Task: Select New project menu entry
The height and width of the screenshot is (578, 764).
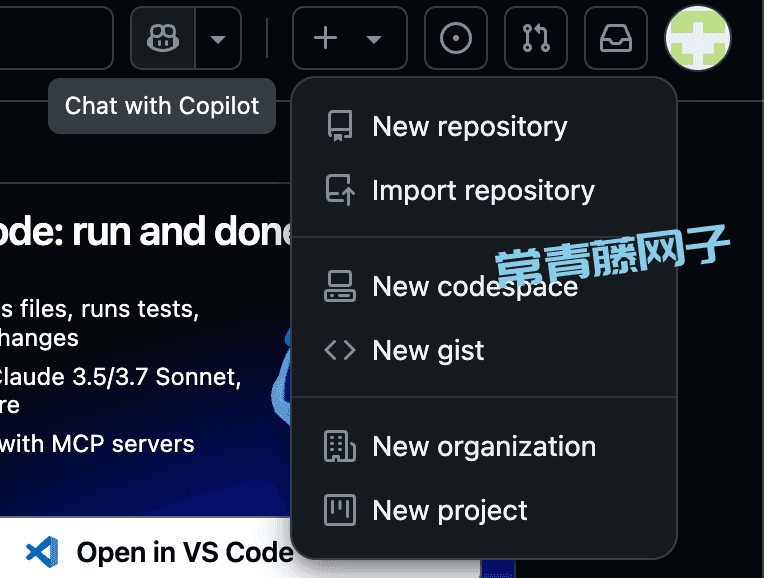Action: (x=483, y=510)
